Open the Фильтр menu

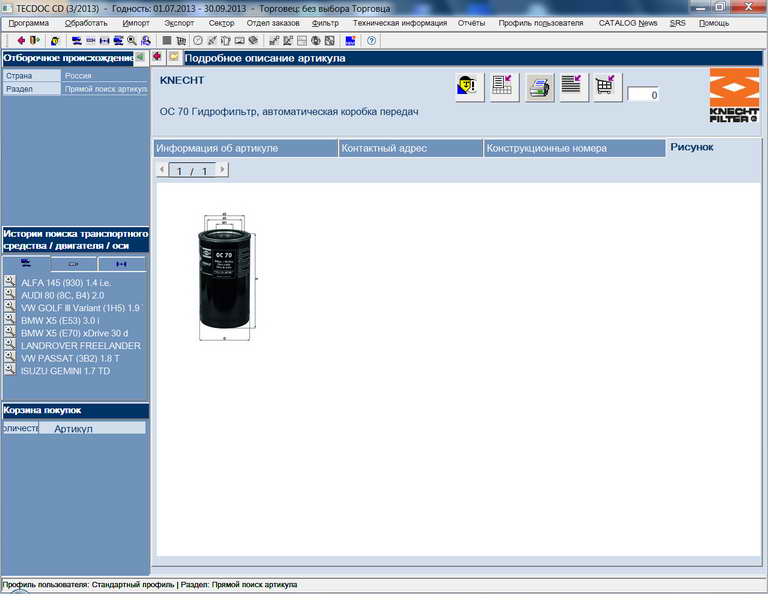coord(325,22)
